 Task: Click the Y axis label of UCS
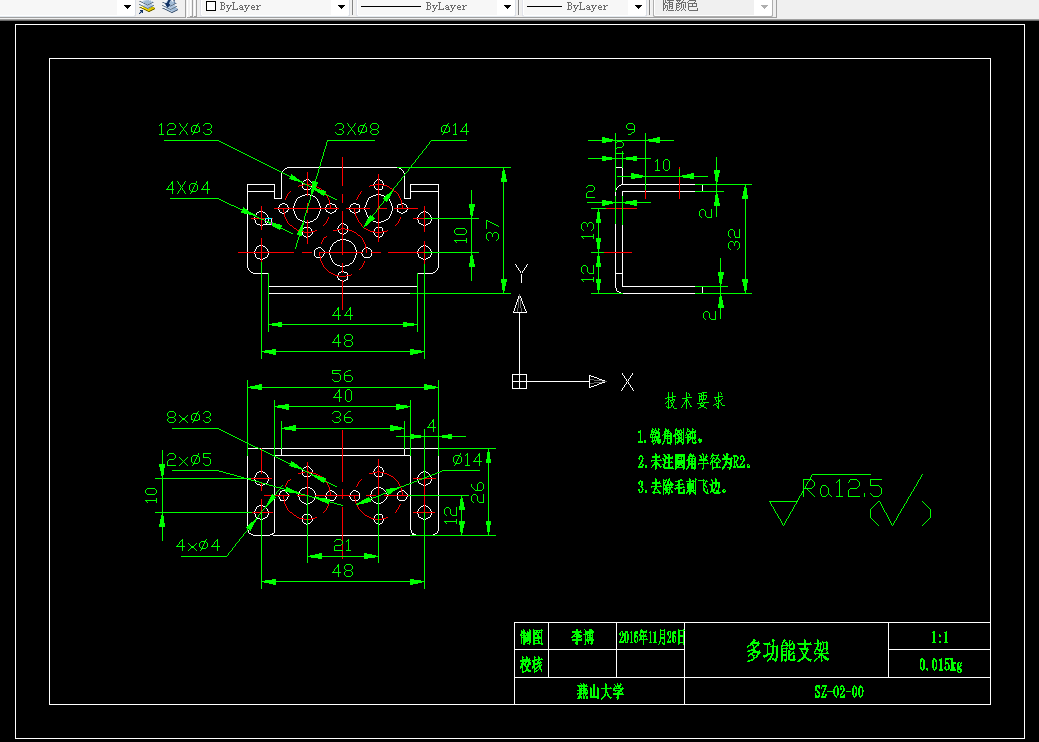pyautogui.click(x=521, y=273)
